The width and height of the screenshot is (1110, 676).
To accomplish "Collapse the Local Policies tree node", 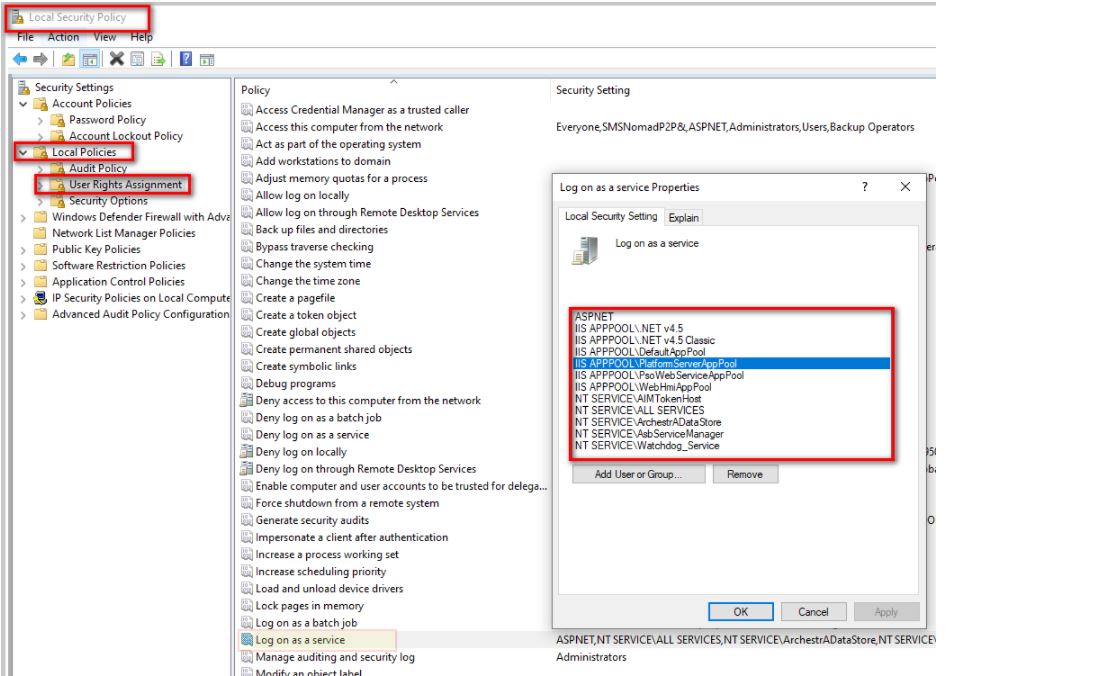I will click(23, 152).
